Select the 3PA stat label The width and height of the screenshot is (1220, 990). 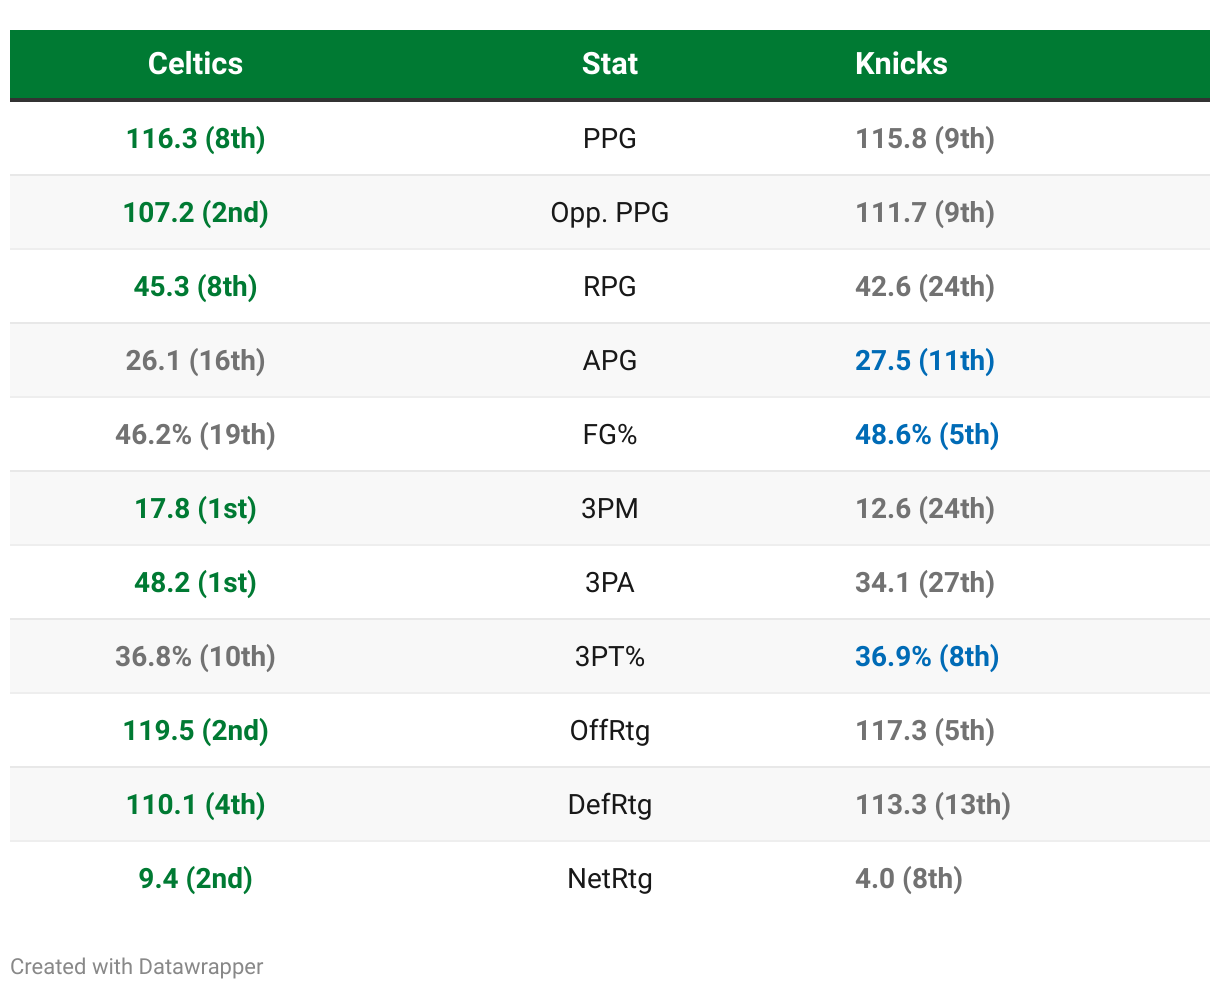tap(609, 583)
